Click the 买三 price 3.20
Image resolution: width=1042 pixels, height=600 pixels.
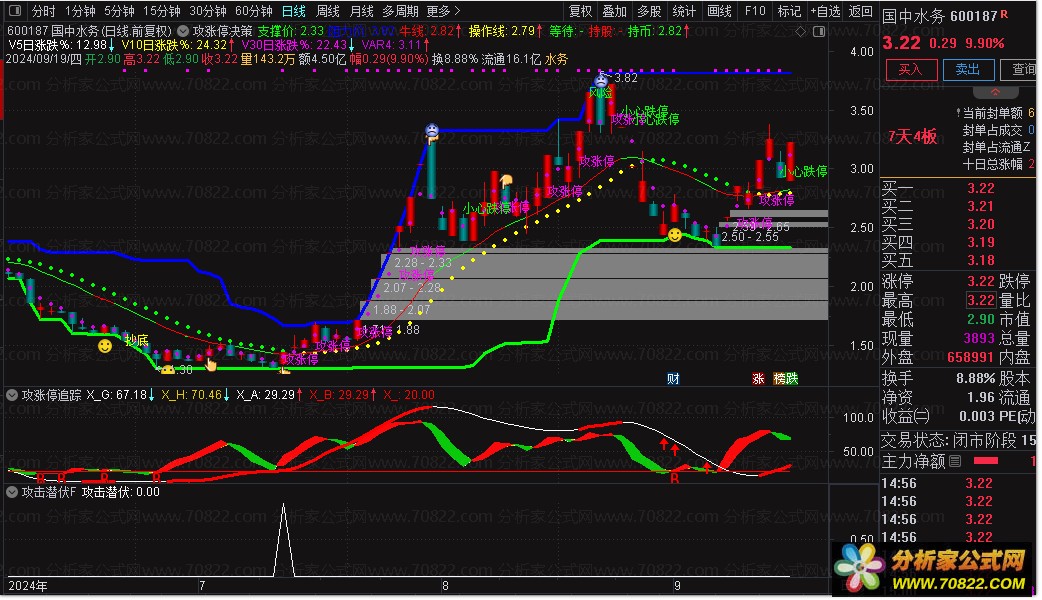point(981,224)
